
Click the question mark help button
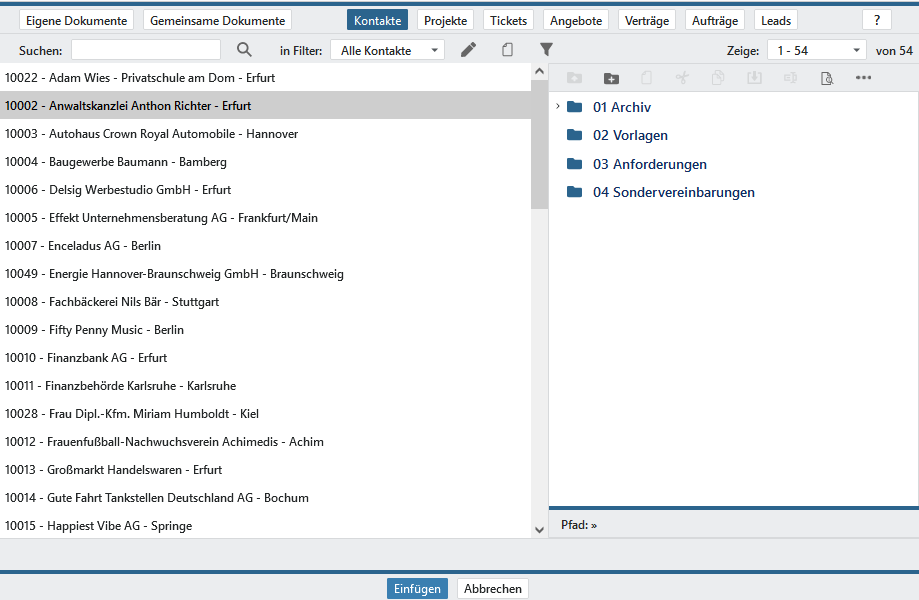tap(876, 20)
